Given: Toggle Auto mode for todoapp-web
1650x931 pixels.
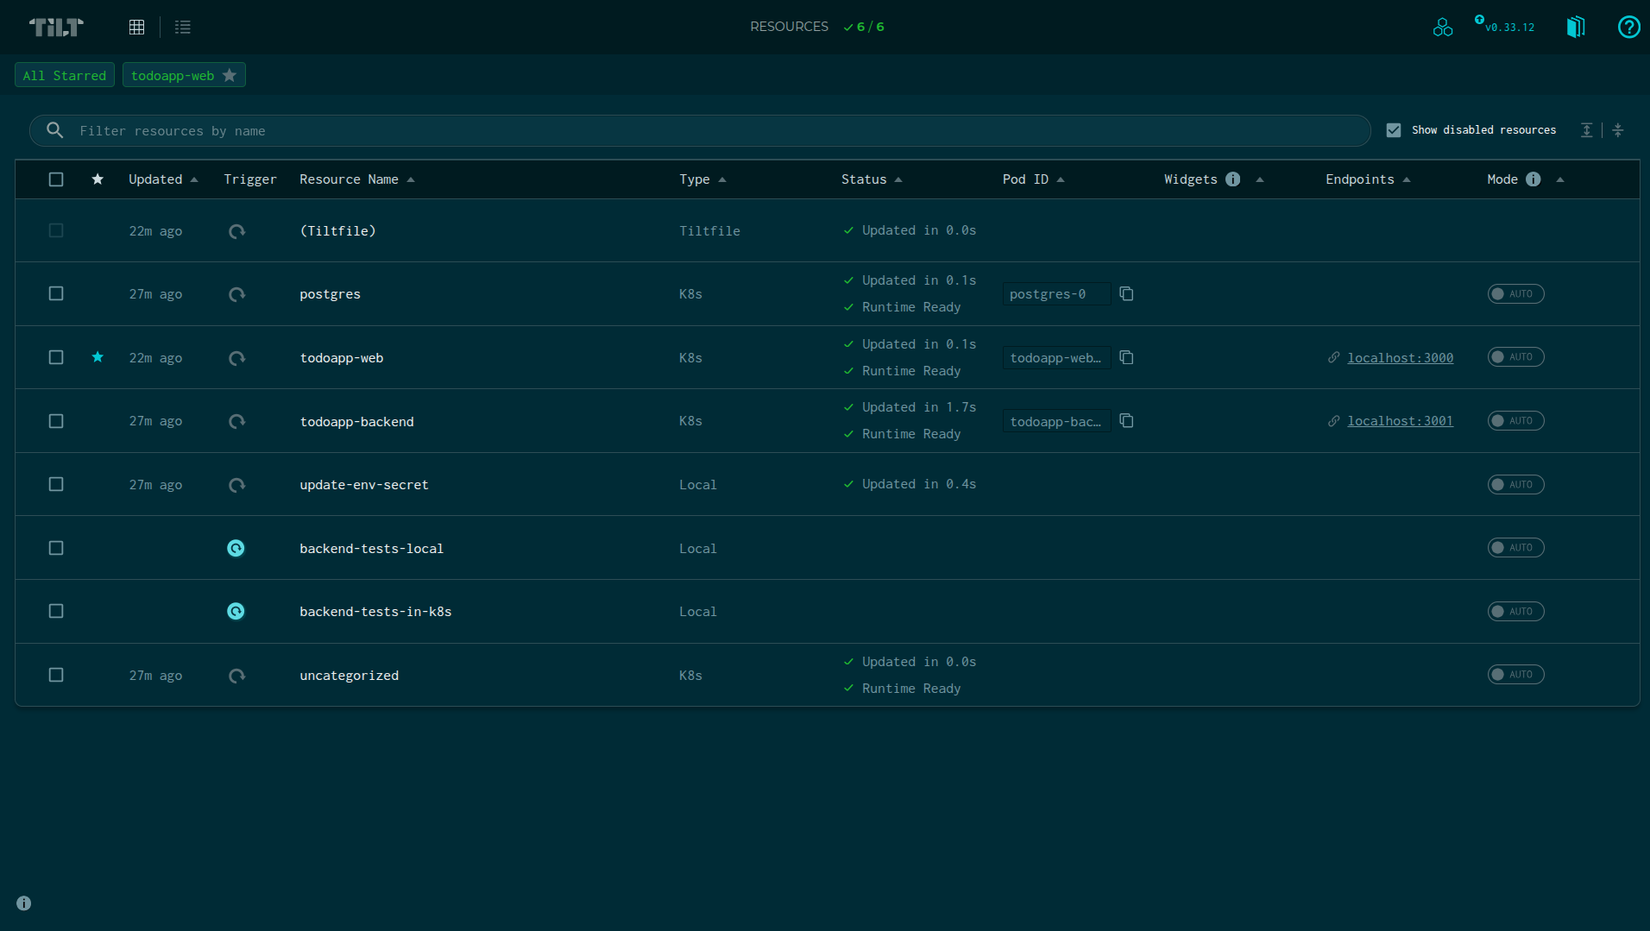Looking at the screenshot, I should point(1516,357).
